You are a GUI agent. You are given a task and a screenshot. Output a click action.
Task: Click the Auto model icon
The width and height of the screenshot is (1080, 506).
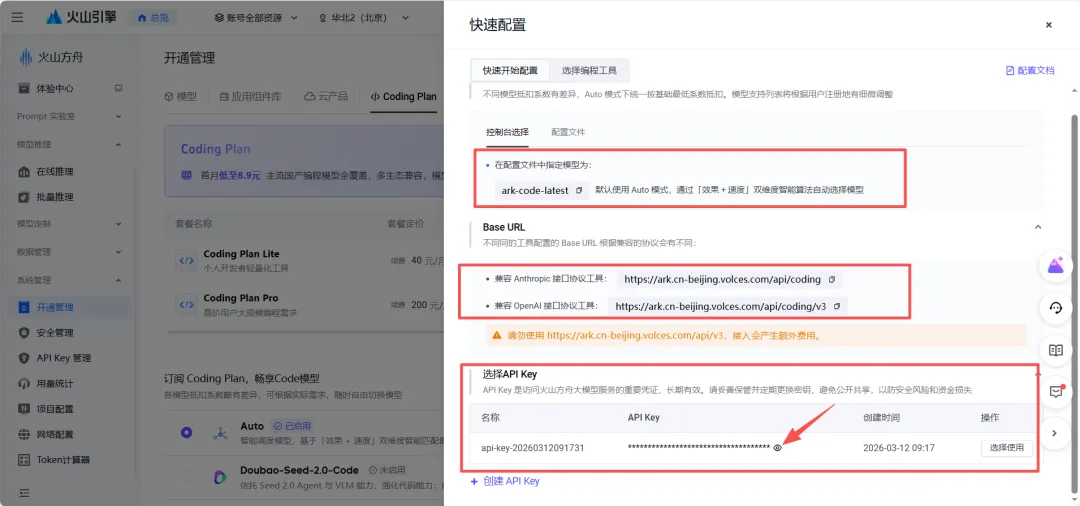(220, 432)
